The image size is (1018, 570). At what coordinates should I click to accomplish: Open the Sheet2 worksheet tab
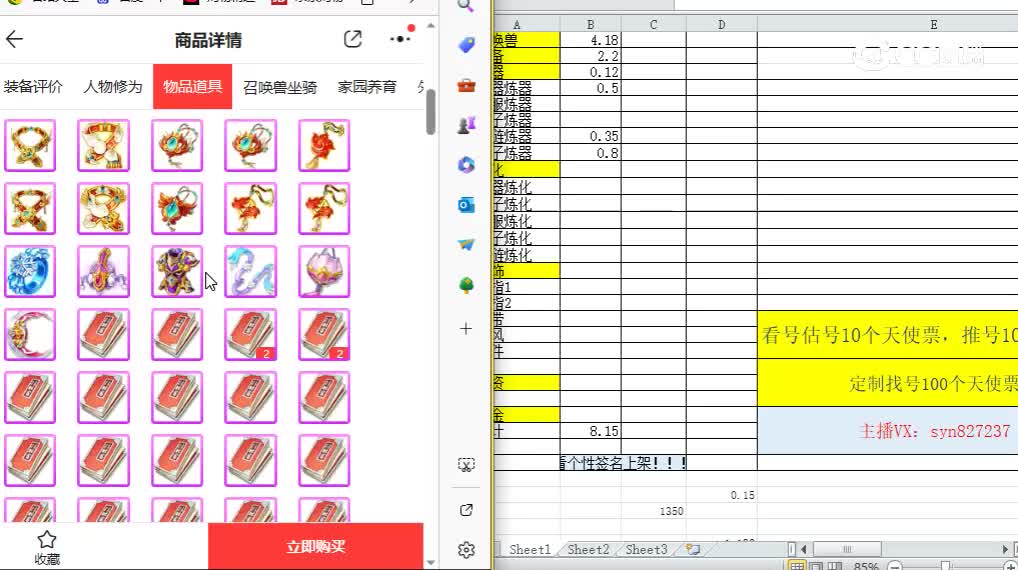pyautogui.click(x=588, y=549)
